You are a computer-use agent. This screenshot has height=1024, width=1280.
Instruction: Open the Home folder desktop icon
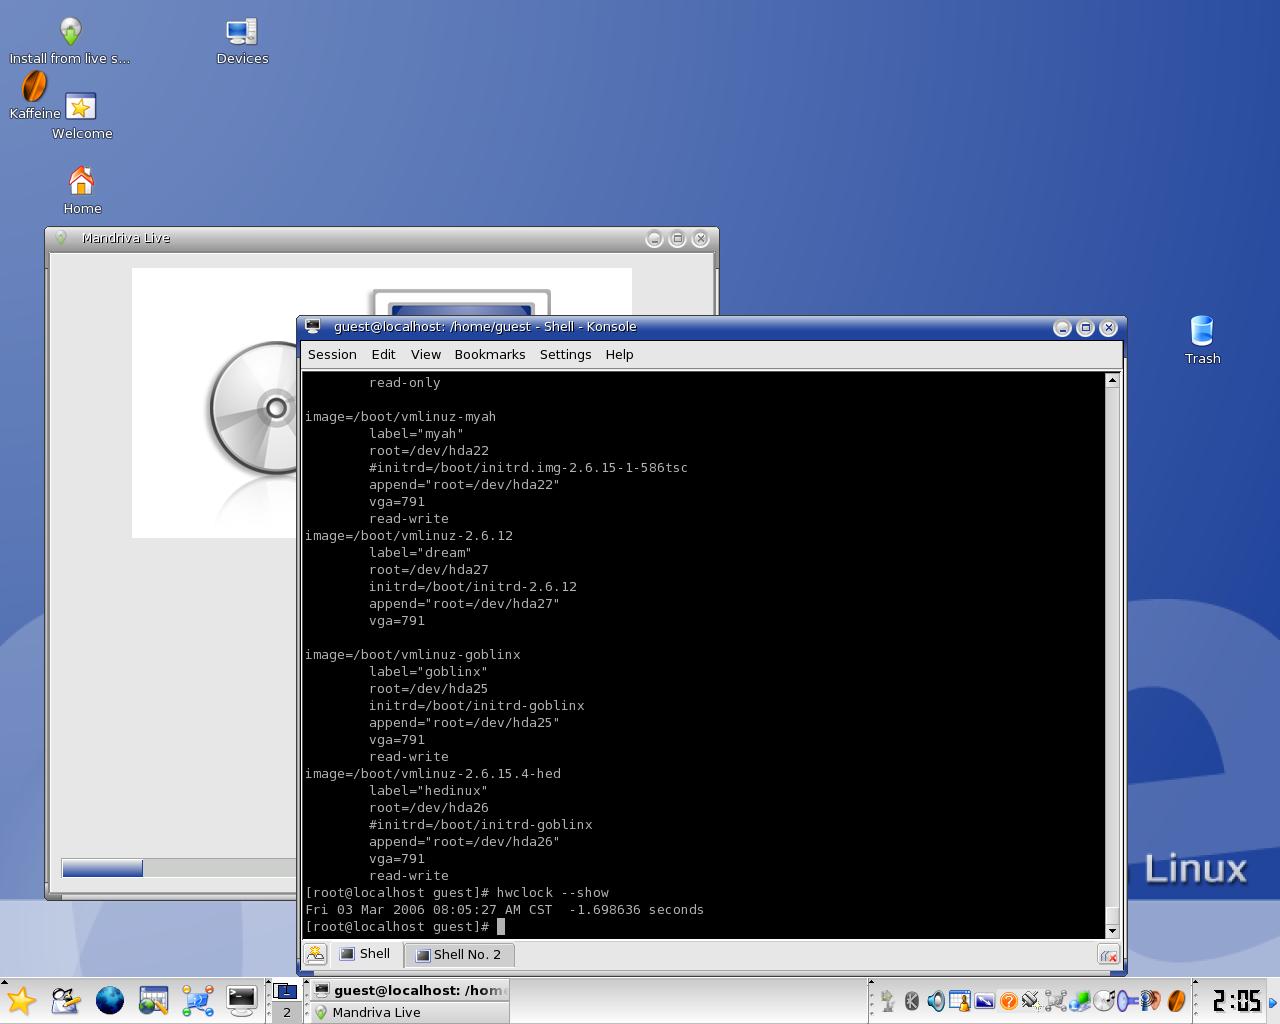[x=82, y=190]
